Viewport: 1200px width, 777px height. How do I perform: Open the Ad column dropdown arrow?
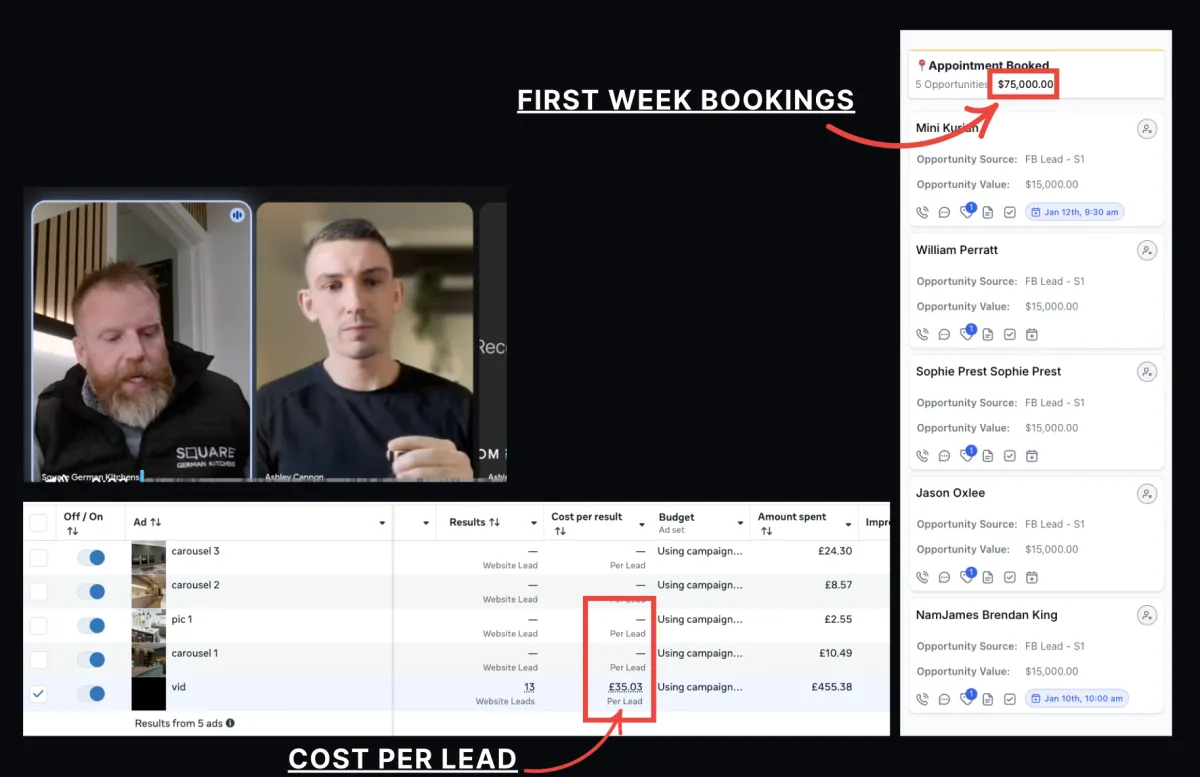pyautogui.click(x=382, y=523)
